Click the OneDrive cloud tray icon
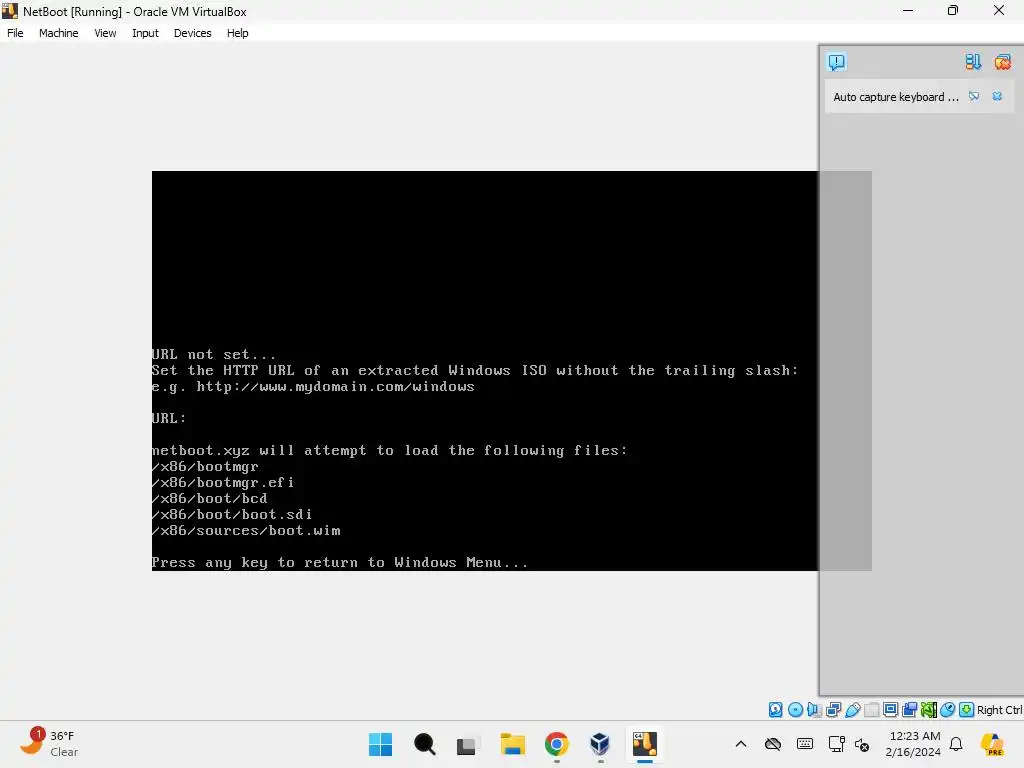The image size is (1024, 768). click(773, 744)
